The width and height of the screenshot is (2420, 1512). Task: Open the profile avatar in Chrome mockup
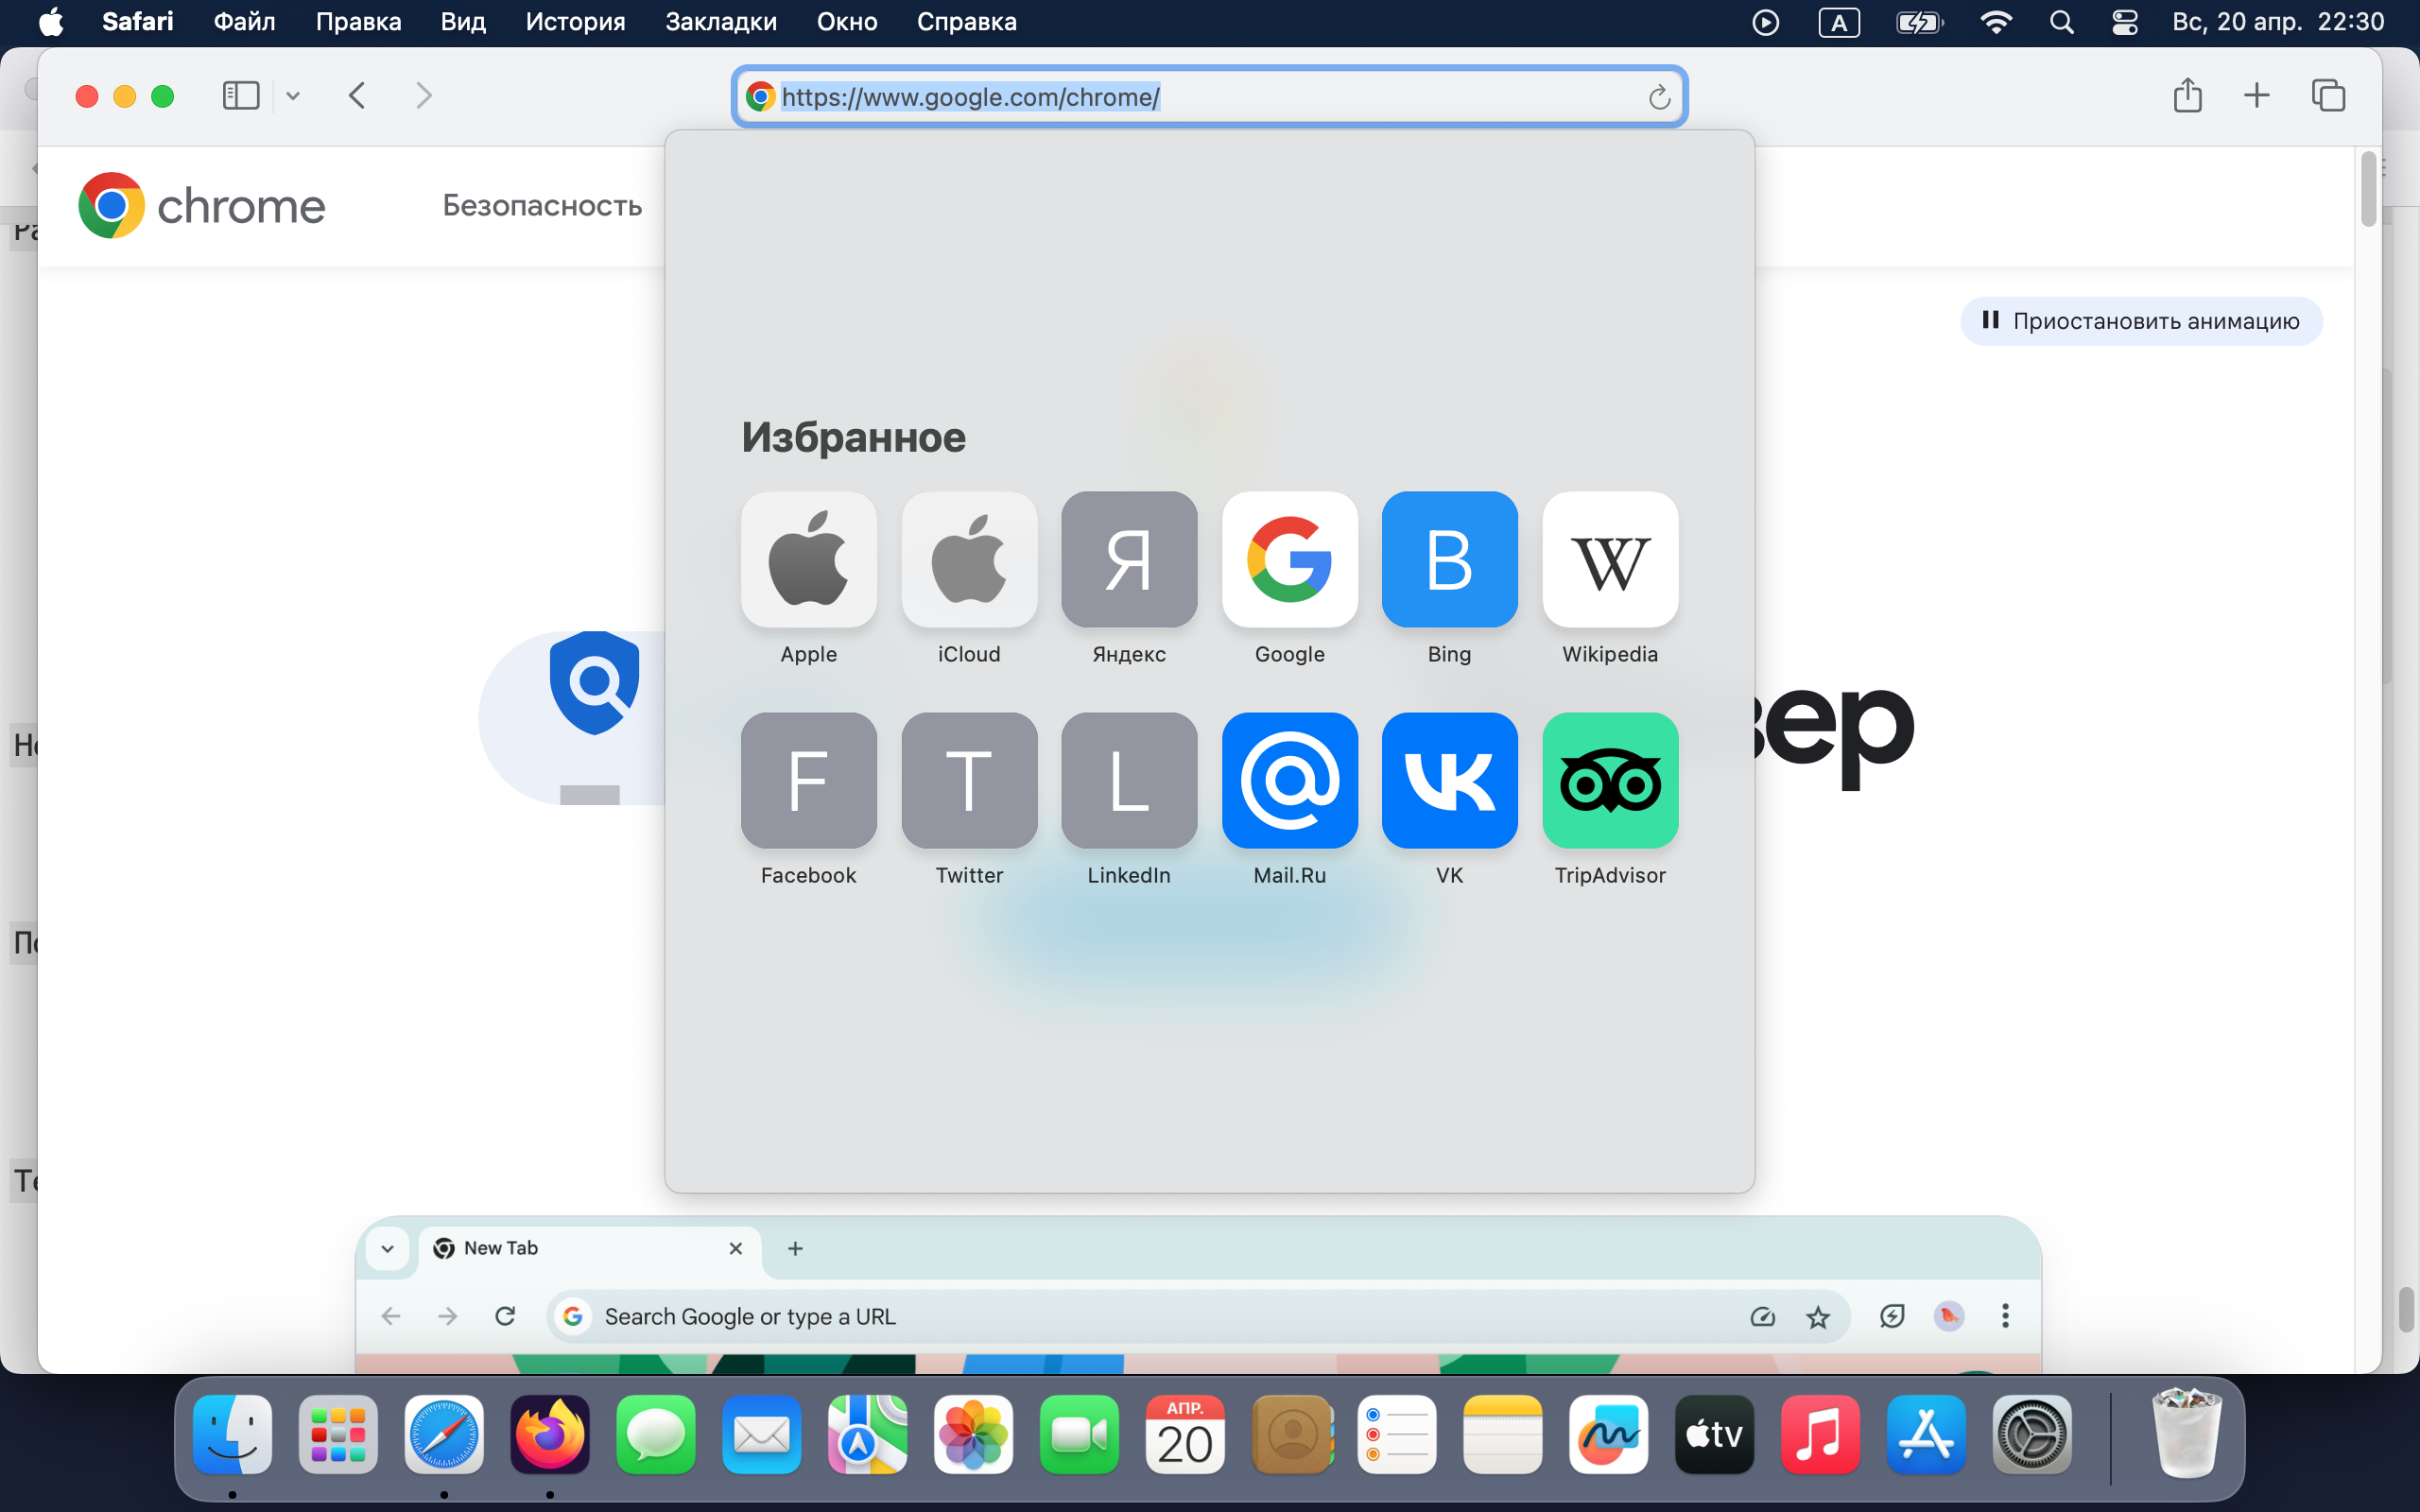point(1949,1316)
